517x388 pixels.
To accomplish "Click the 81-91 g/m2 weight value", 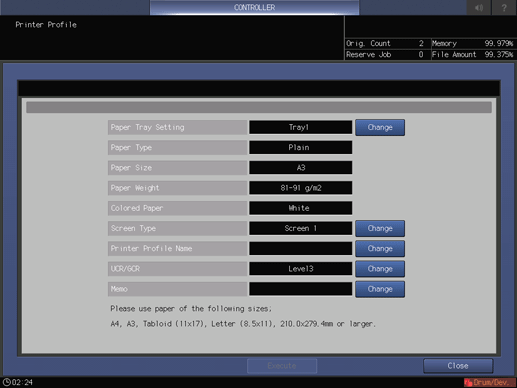I will (300, 188).
